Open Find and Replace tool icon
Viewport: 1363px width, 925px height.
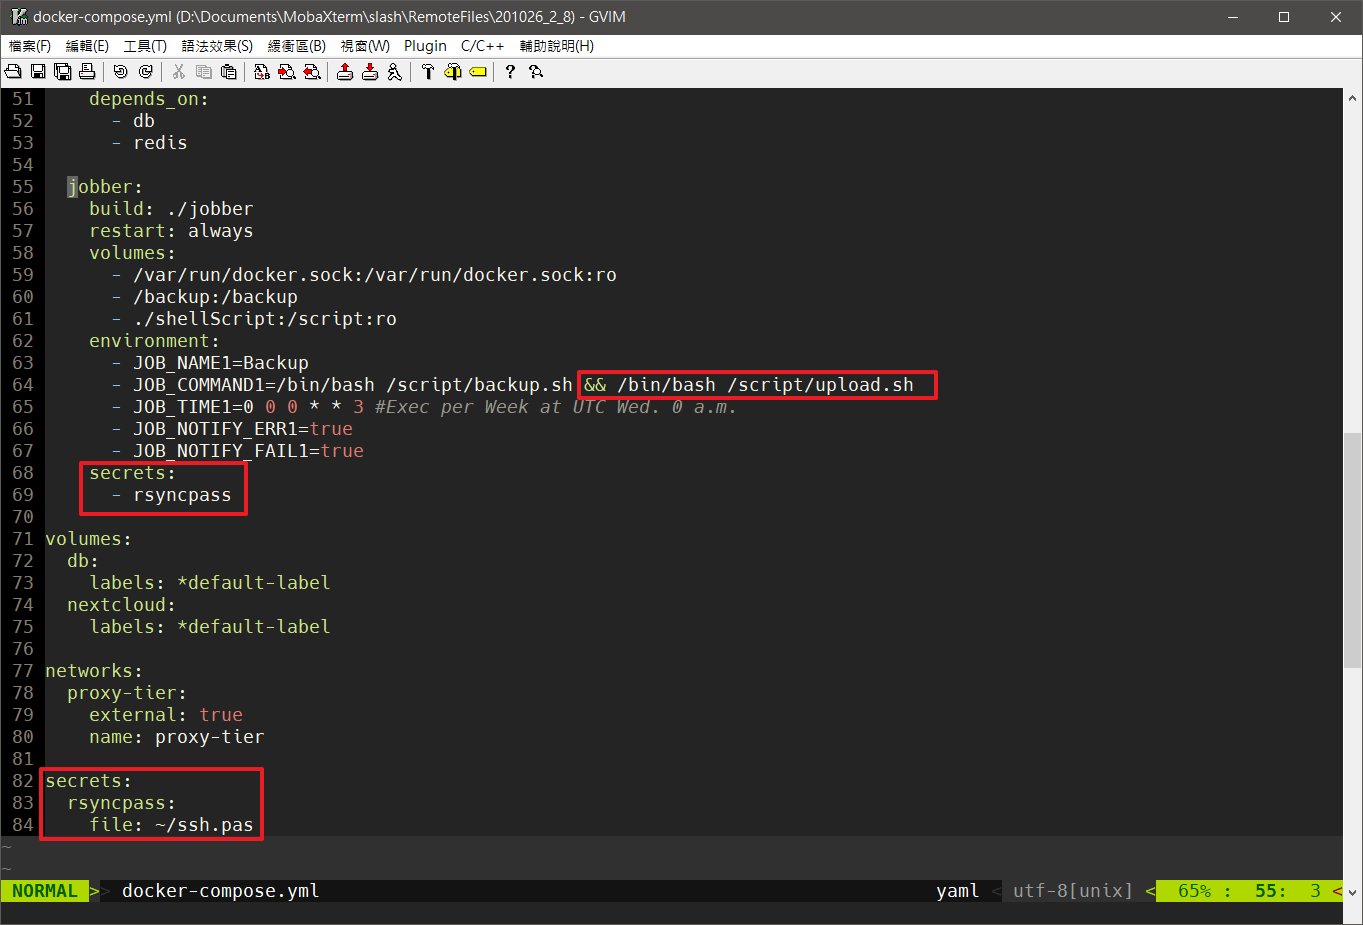click(x=262, y=71)
